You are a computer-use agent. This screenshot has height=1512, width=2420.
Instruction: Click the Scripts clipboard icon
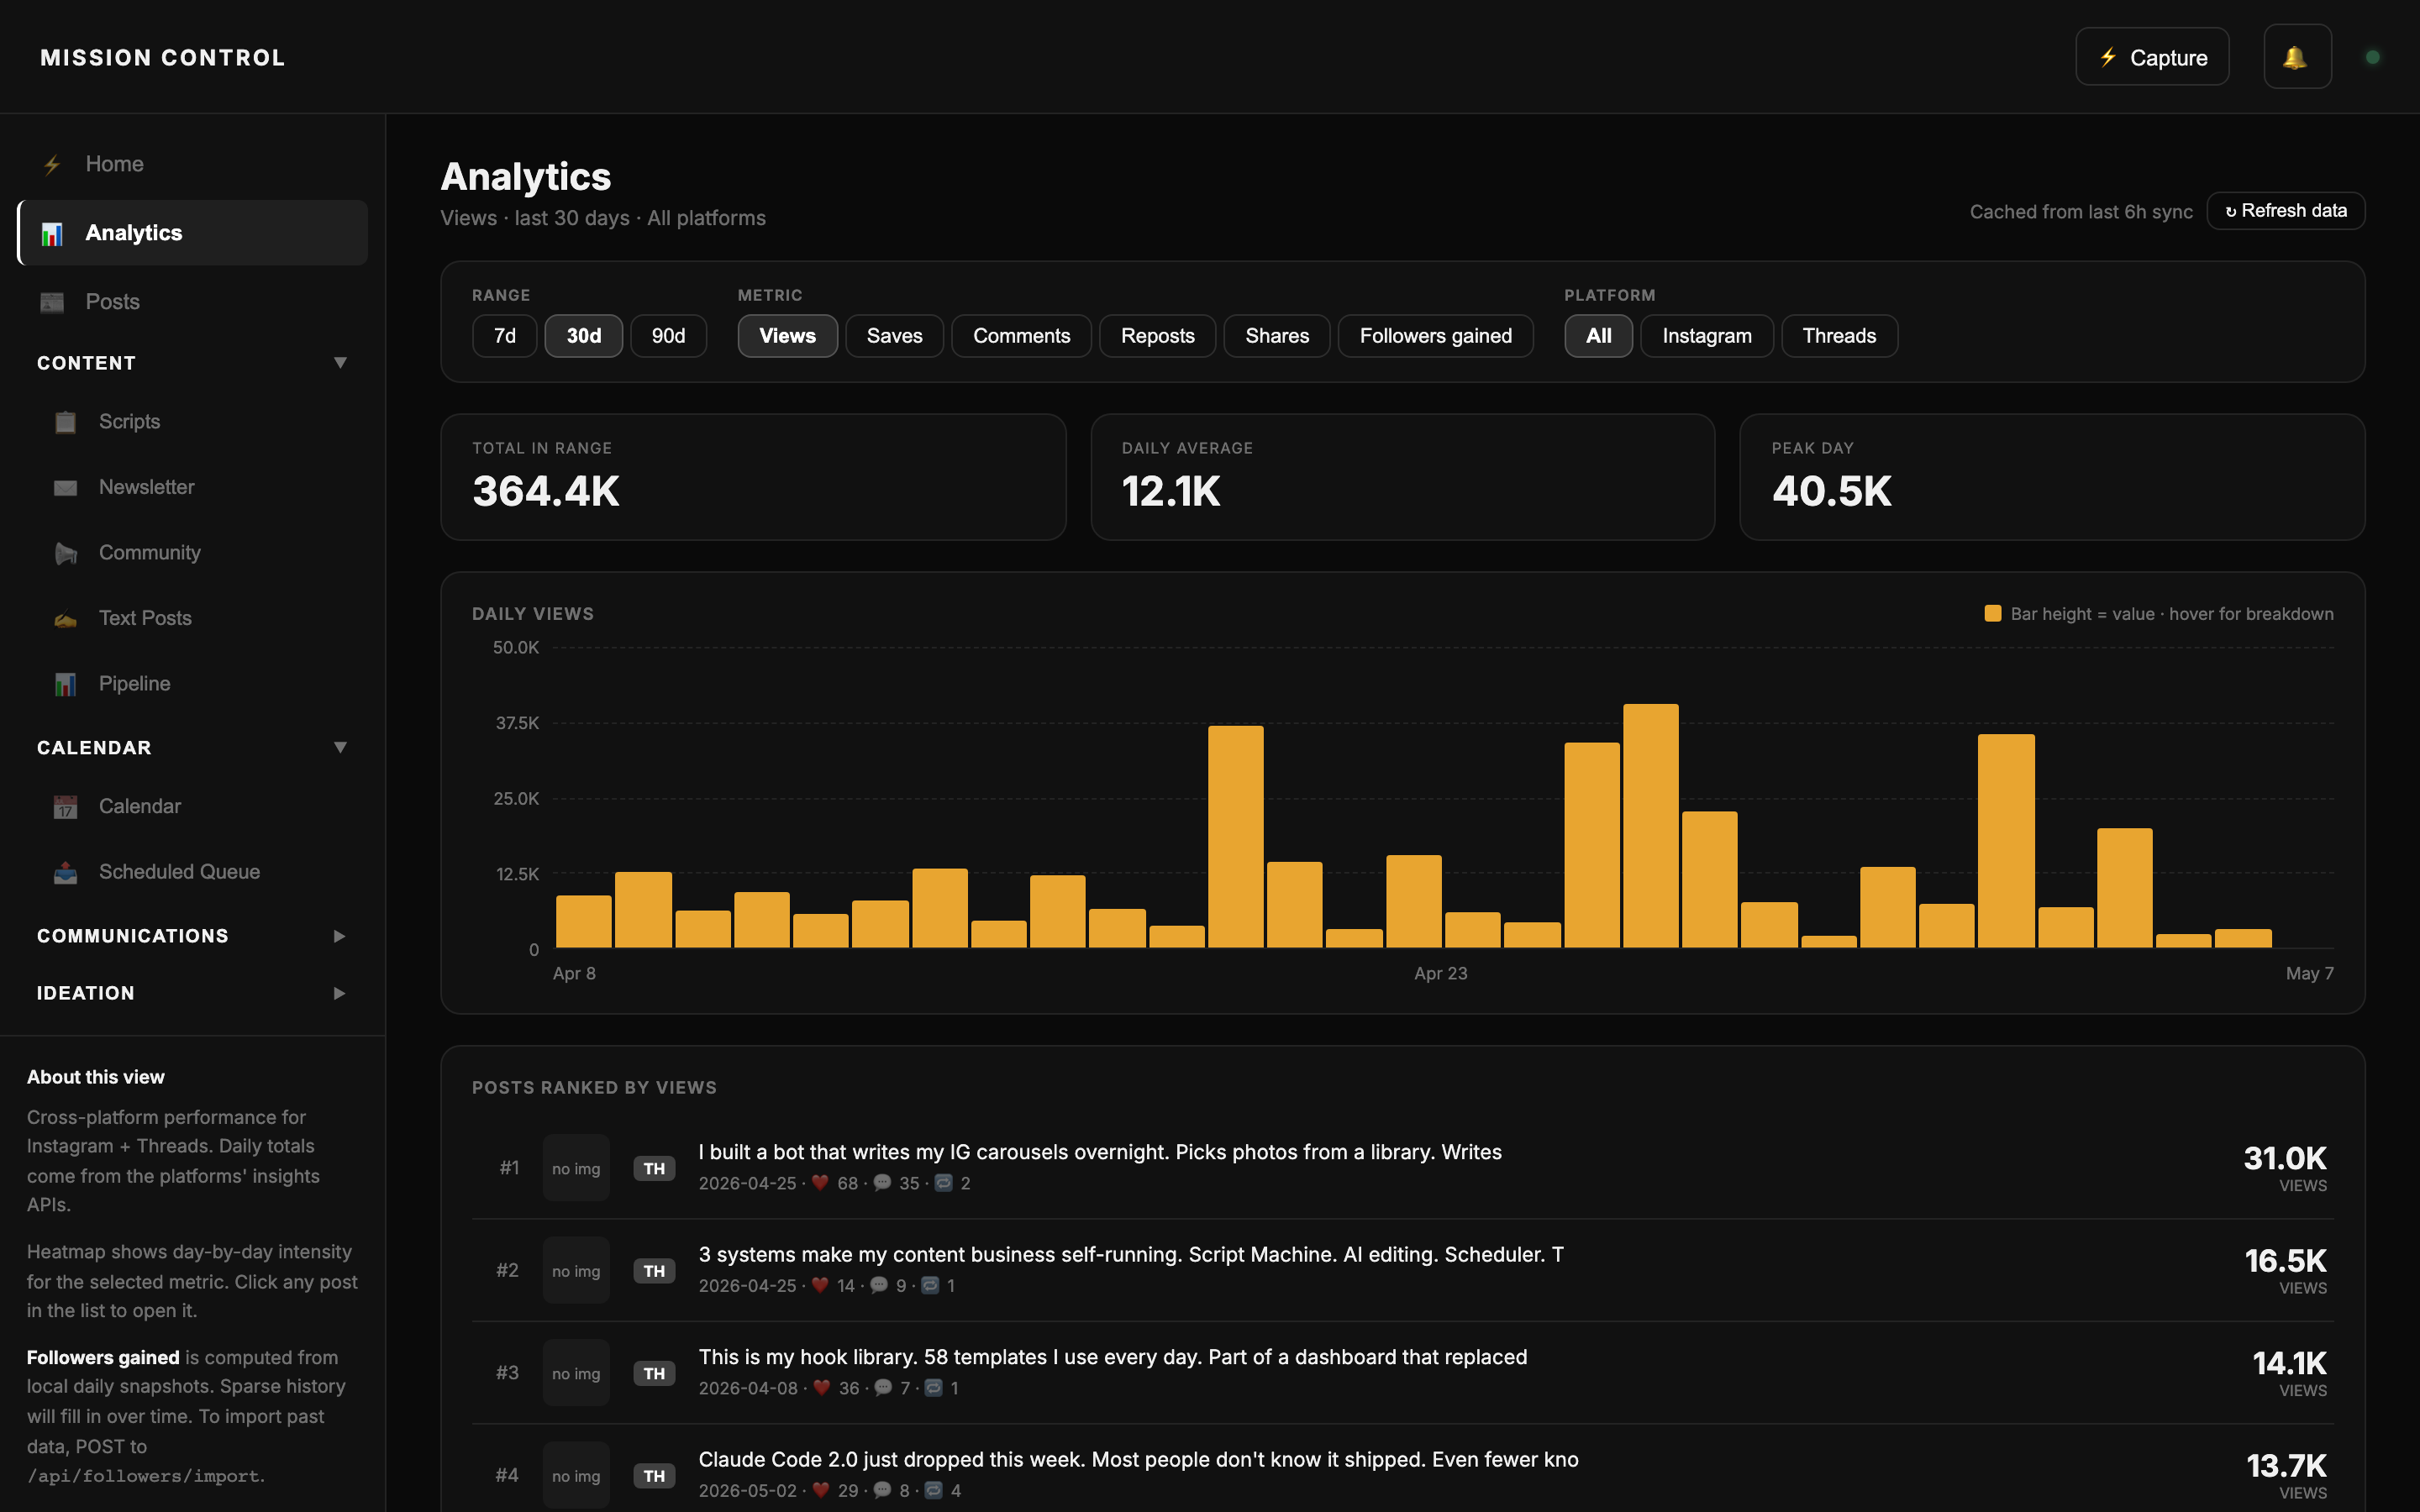(x=65, y=422)
